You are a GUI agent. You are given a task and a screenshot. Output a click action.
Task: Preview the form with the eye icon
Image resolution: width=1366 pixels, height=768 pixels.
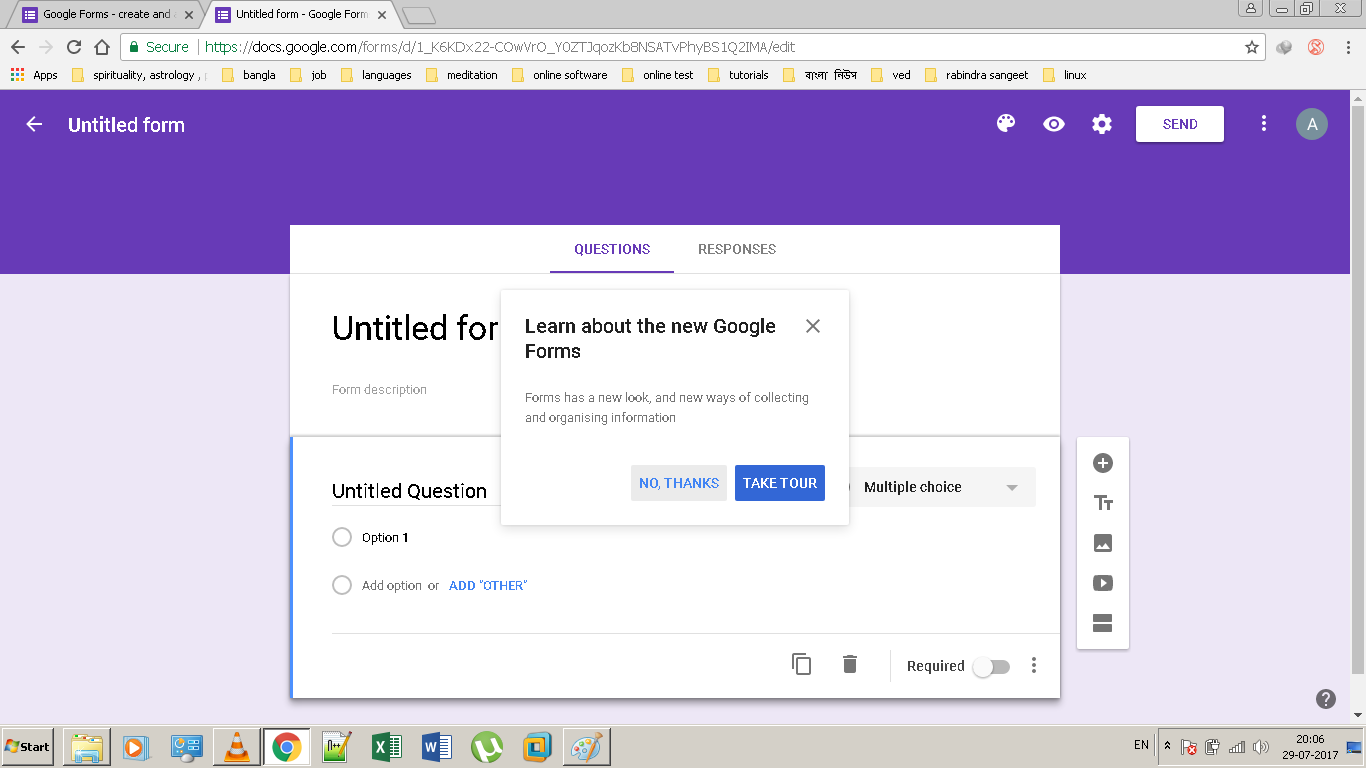(1054, 124)
